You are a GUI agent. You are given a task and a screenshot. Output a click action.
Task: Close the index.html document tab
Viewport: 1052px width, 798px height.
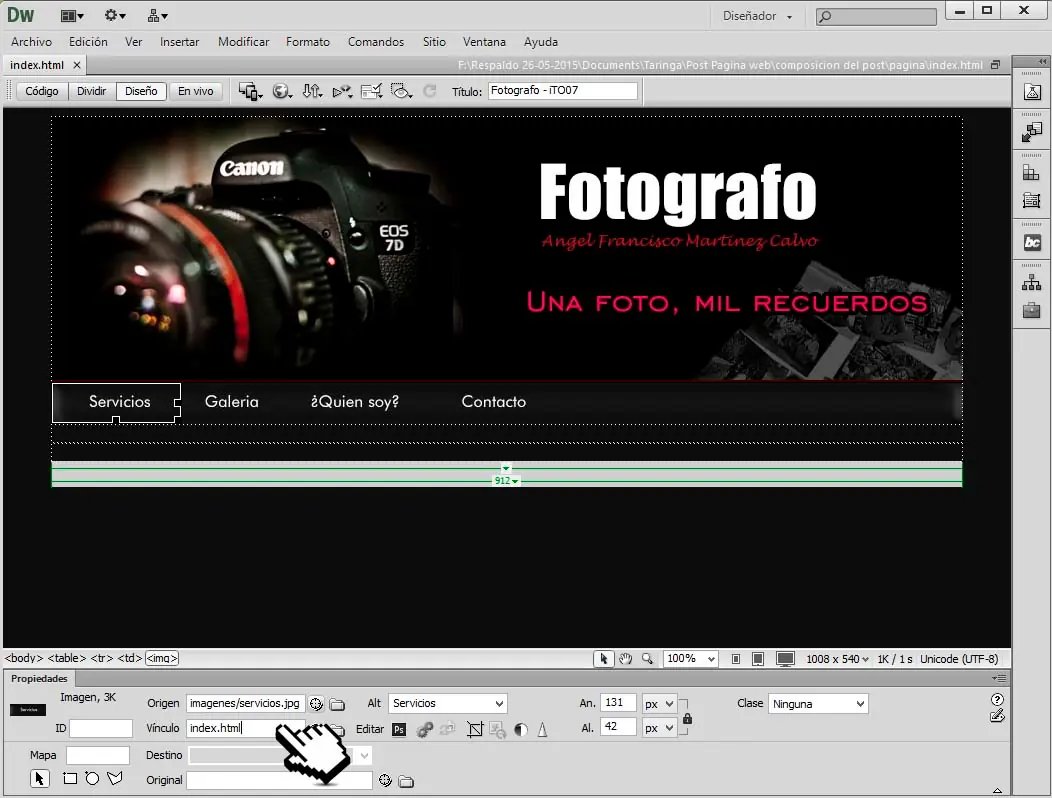point(76,65)
